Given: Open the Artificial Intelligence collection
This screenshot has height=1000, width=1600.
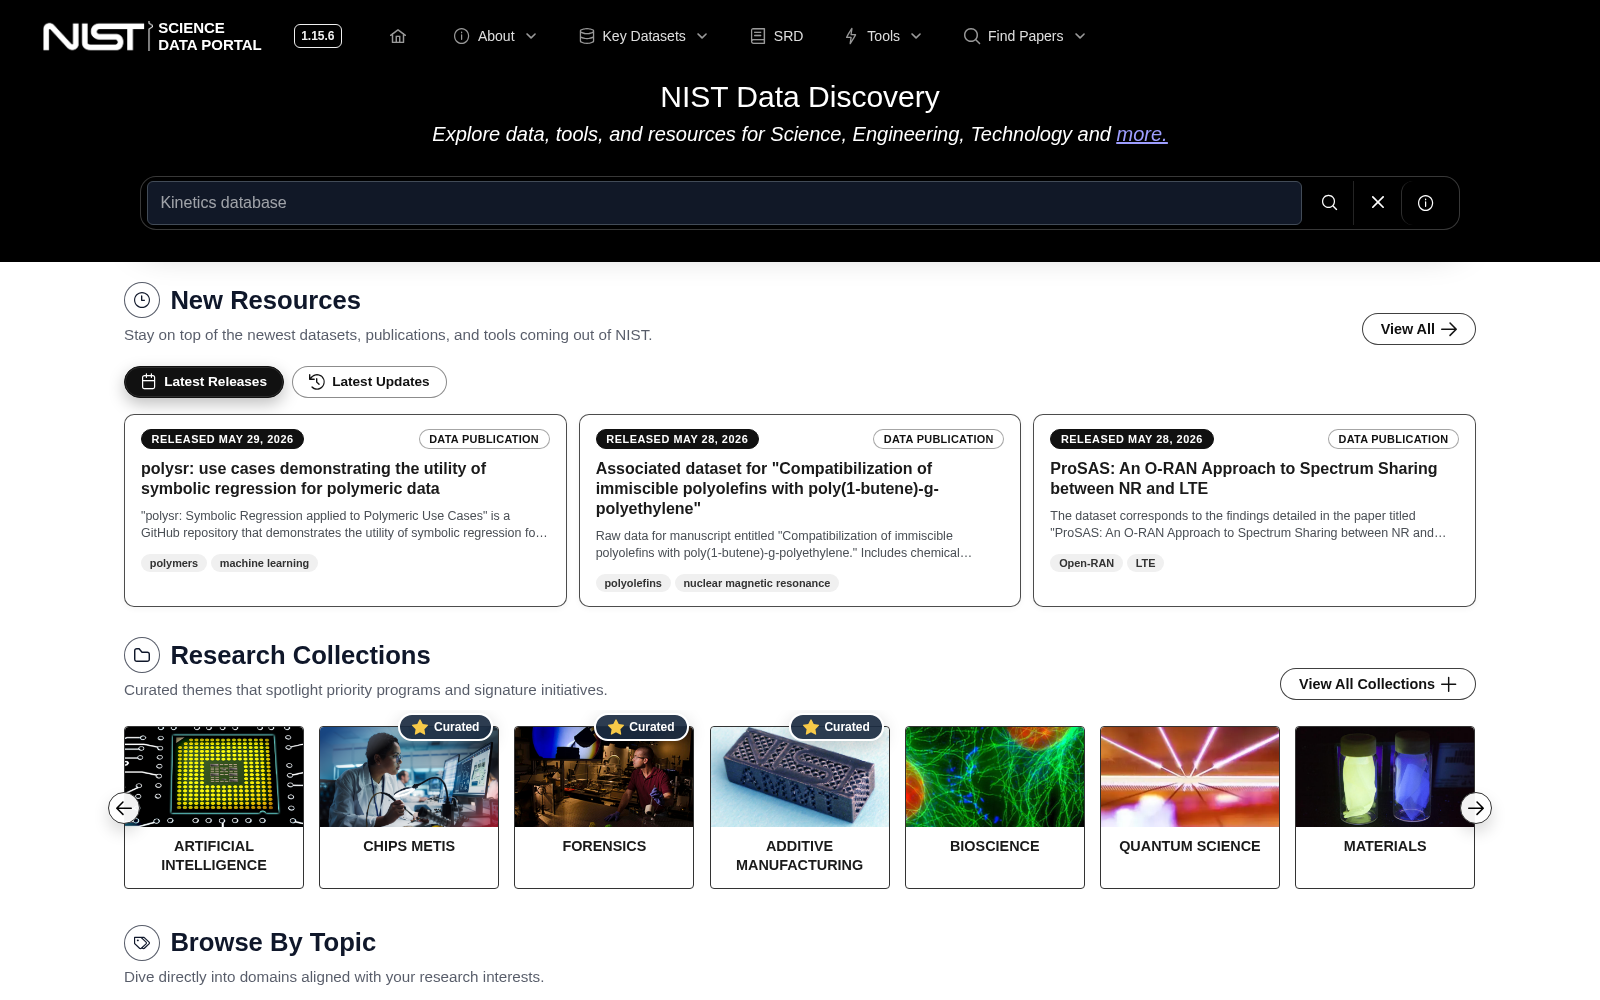Looking at the screenshot, I should (214, 807).
